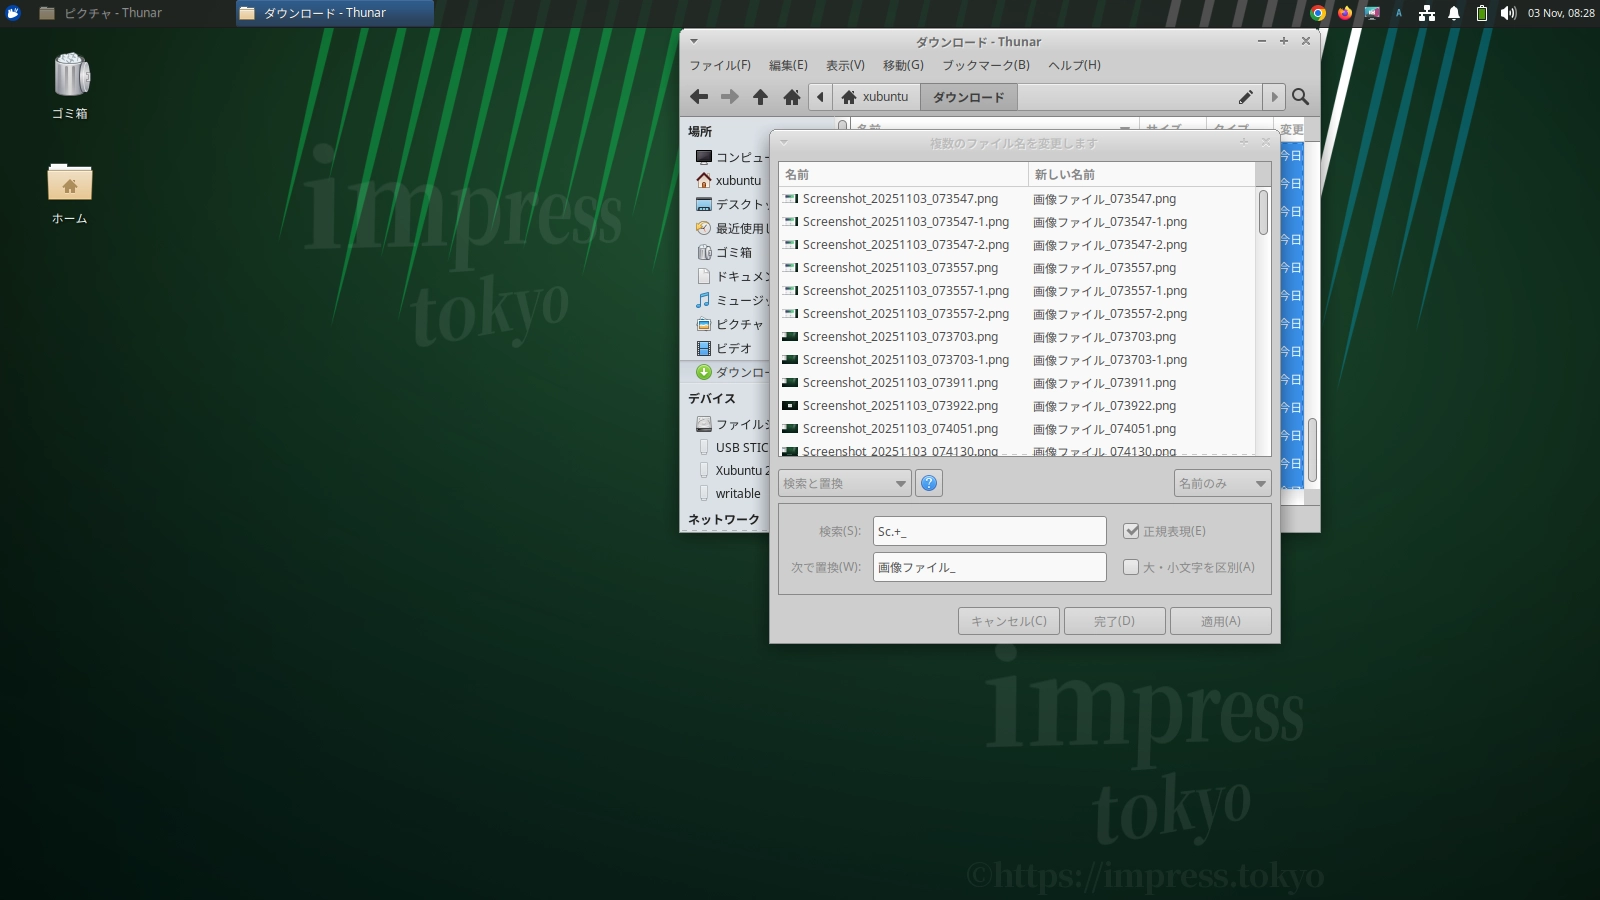
Task: Open the Name only scope dropdown
Action: [1223, 483]
